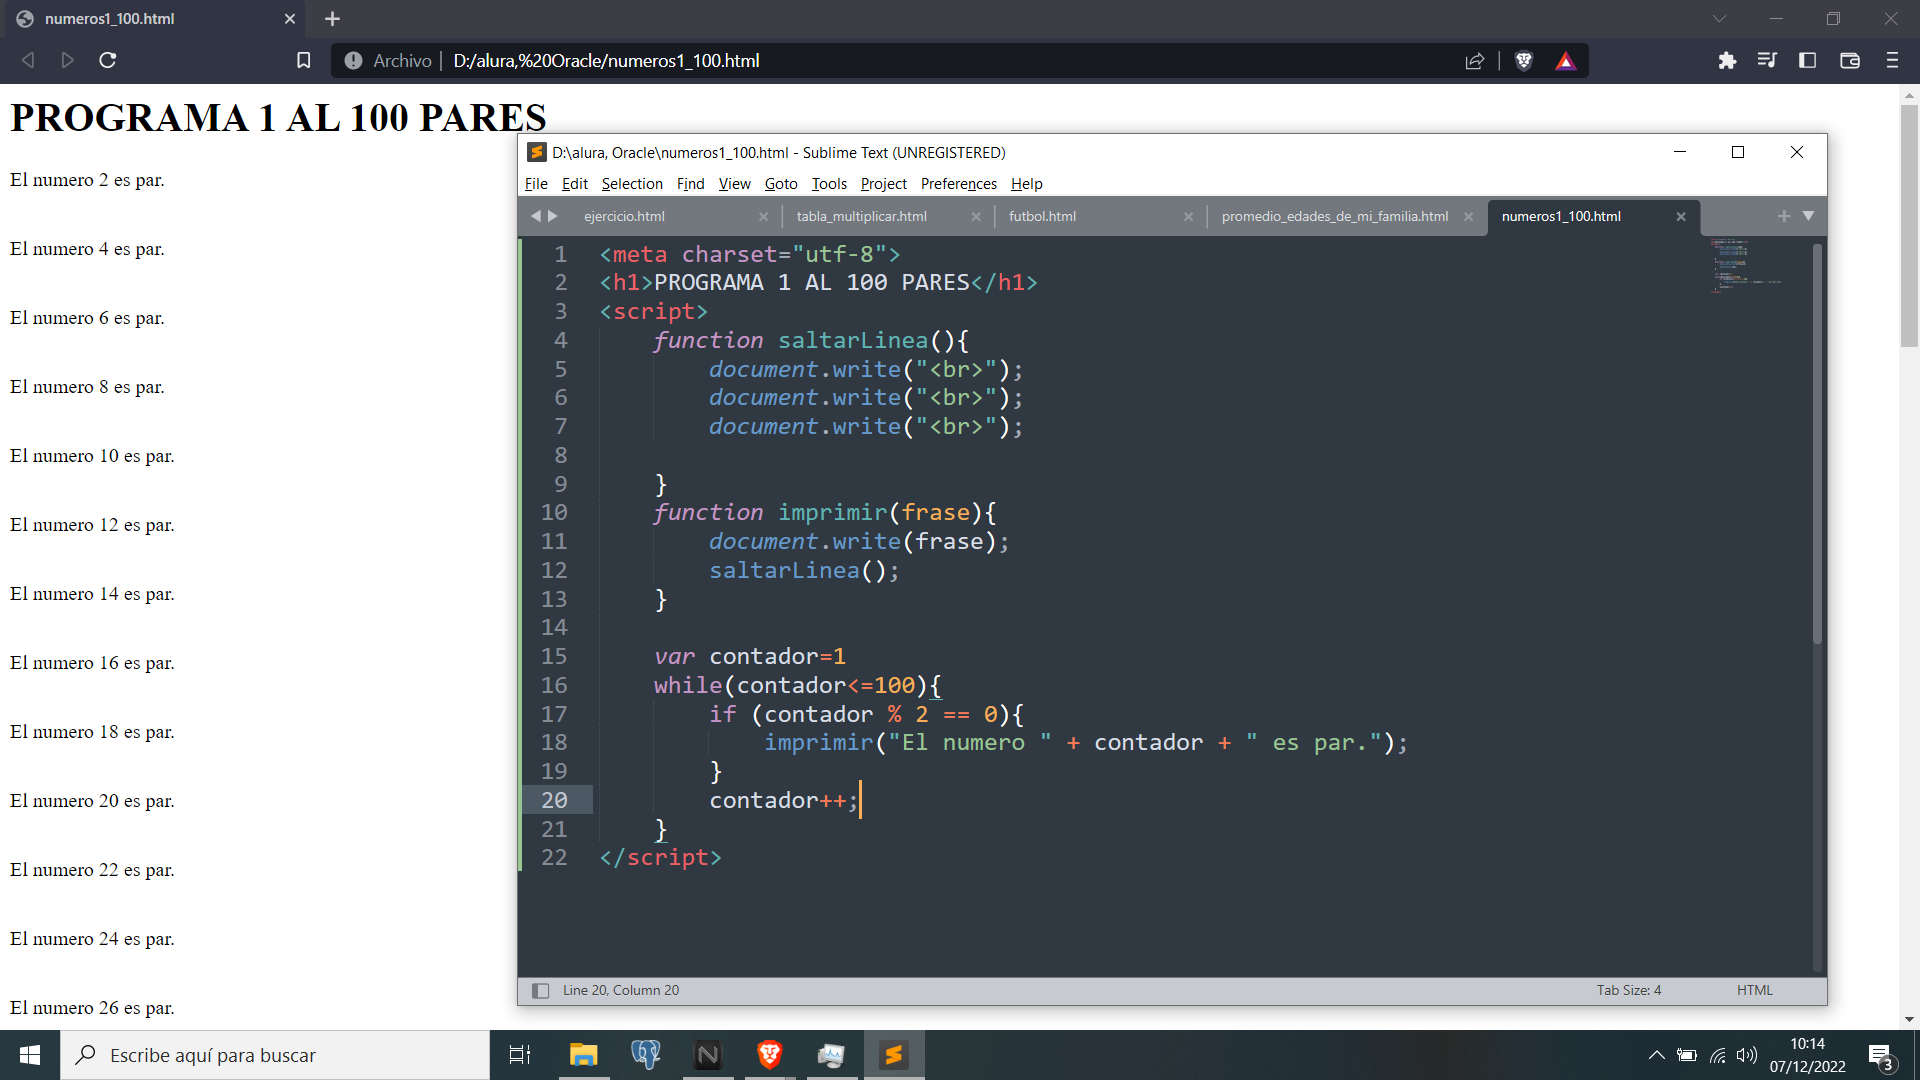
Task: Open the Goto menu in Sublime Text
Action: coord(781,184)
